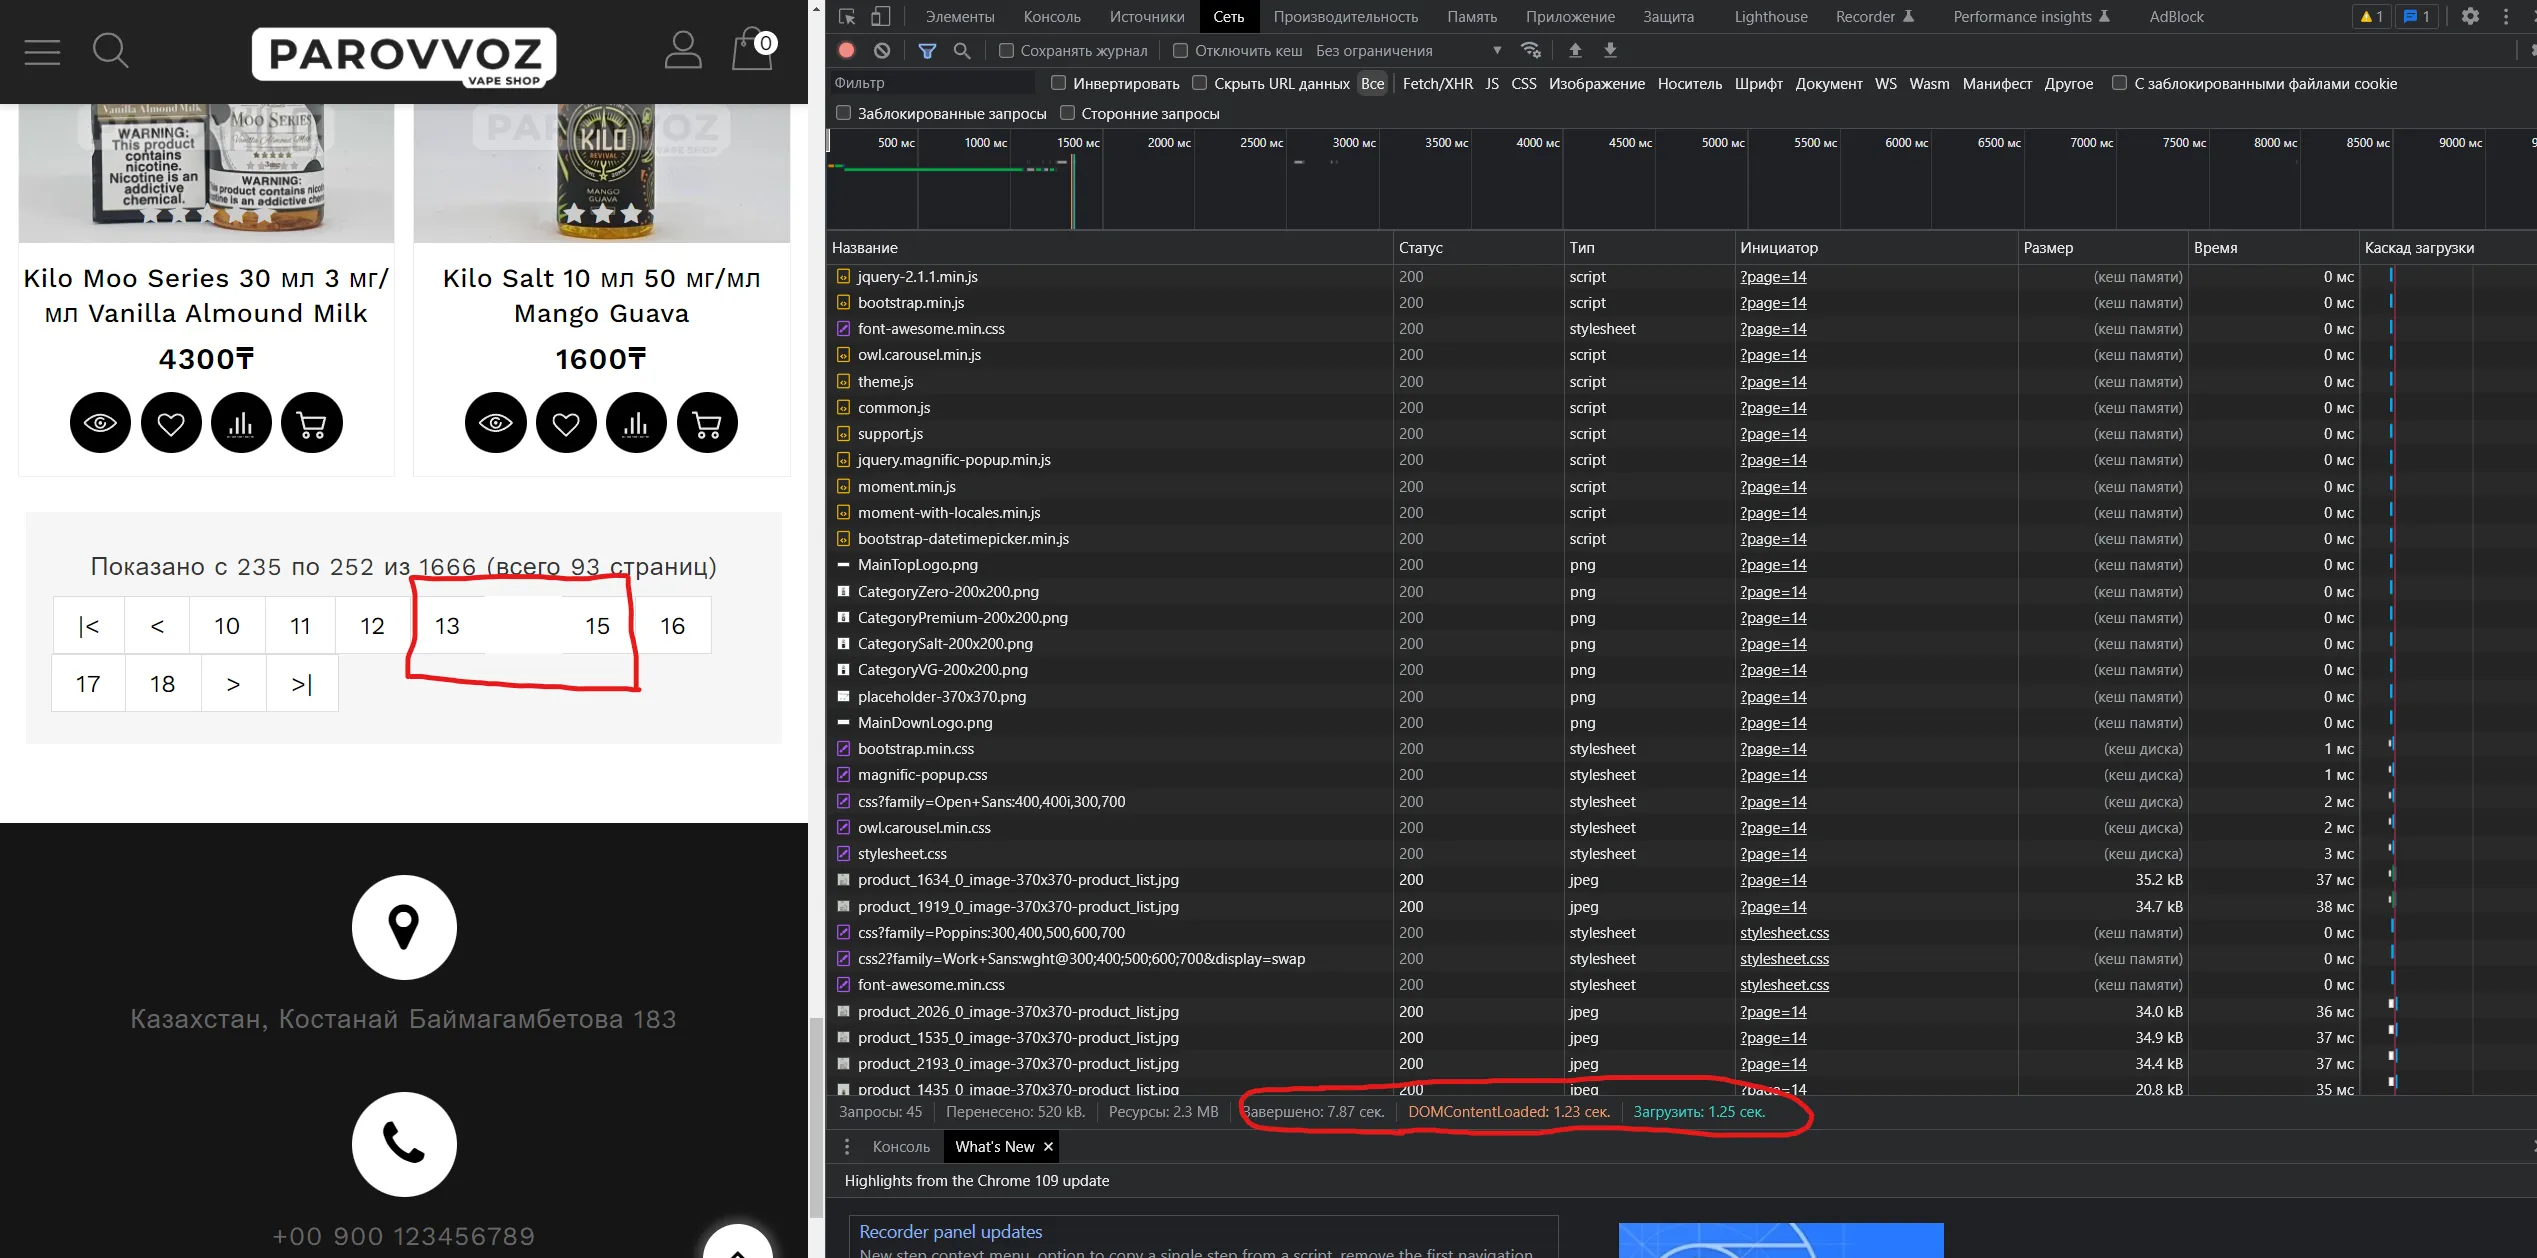Switch to the Источники tab

click(1146, 17)
